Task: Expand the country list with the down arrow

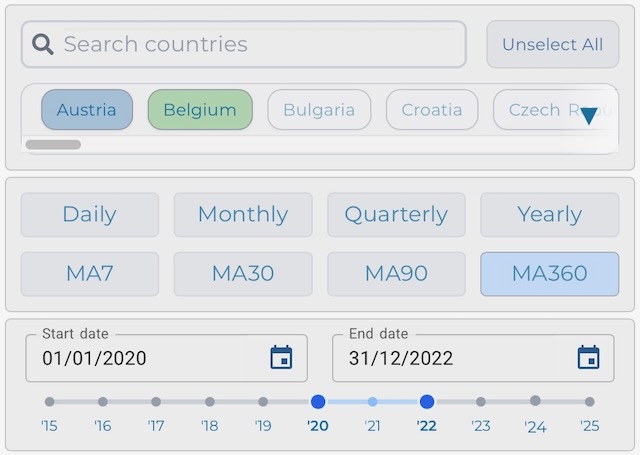Action: coord(589,116)
